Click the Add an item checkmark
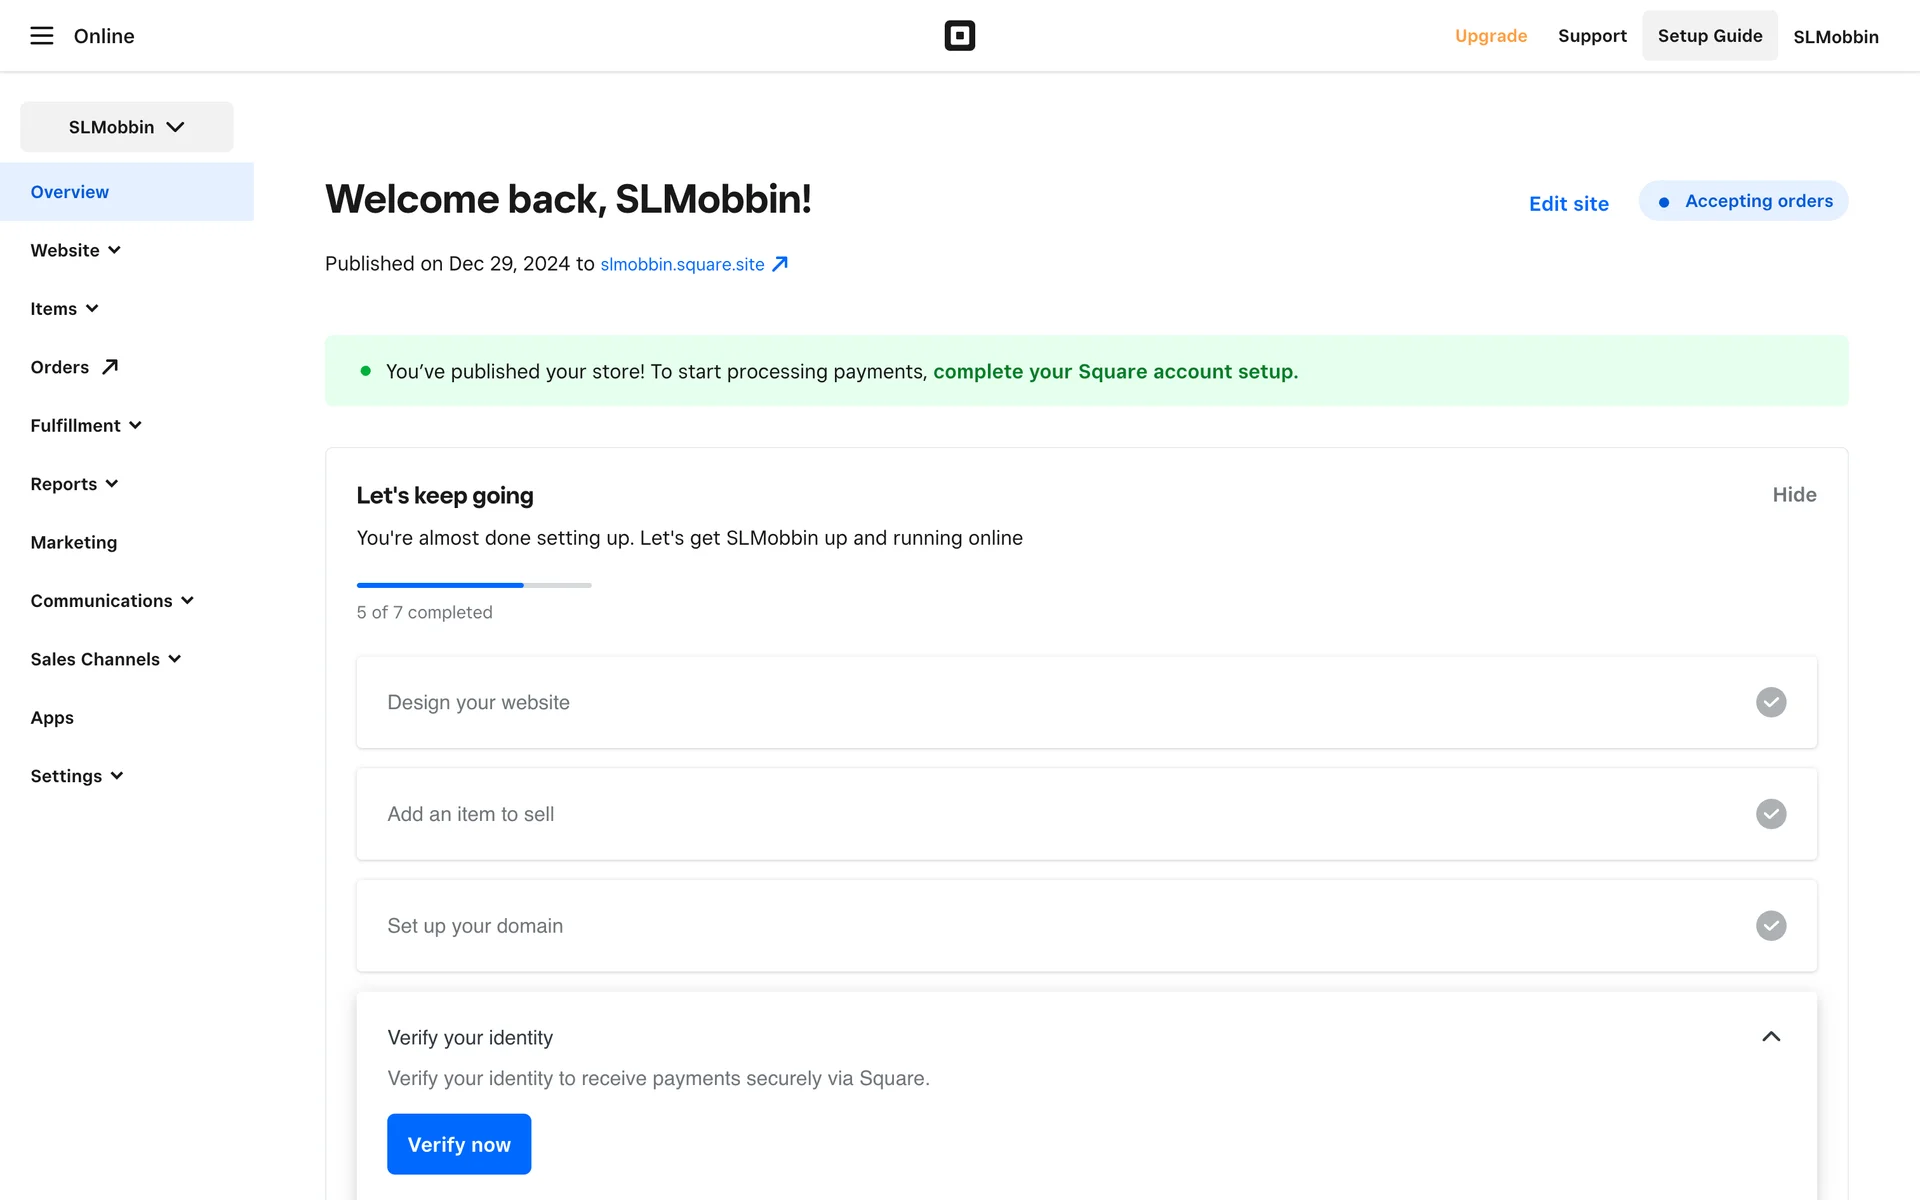 (x=1771, y=814)
